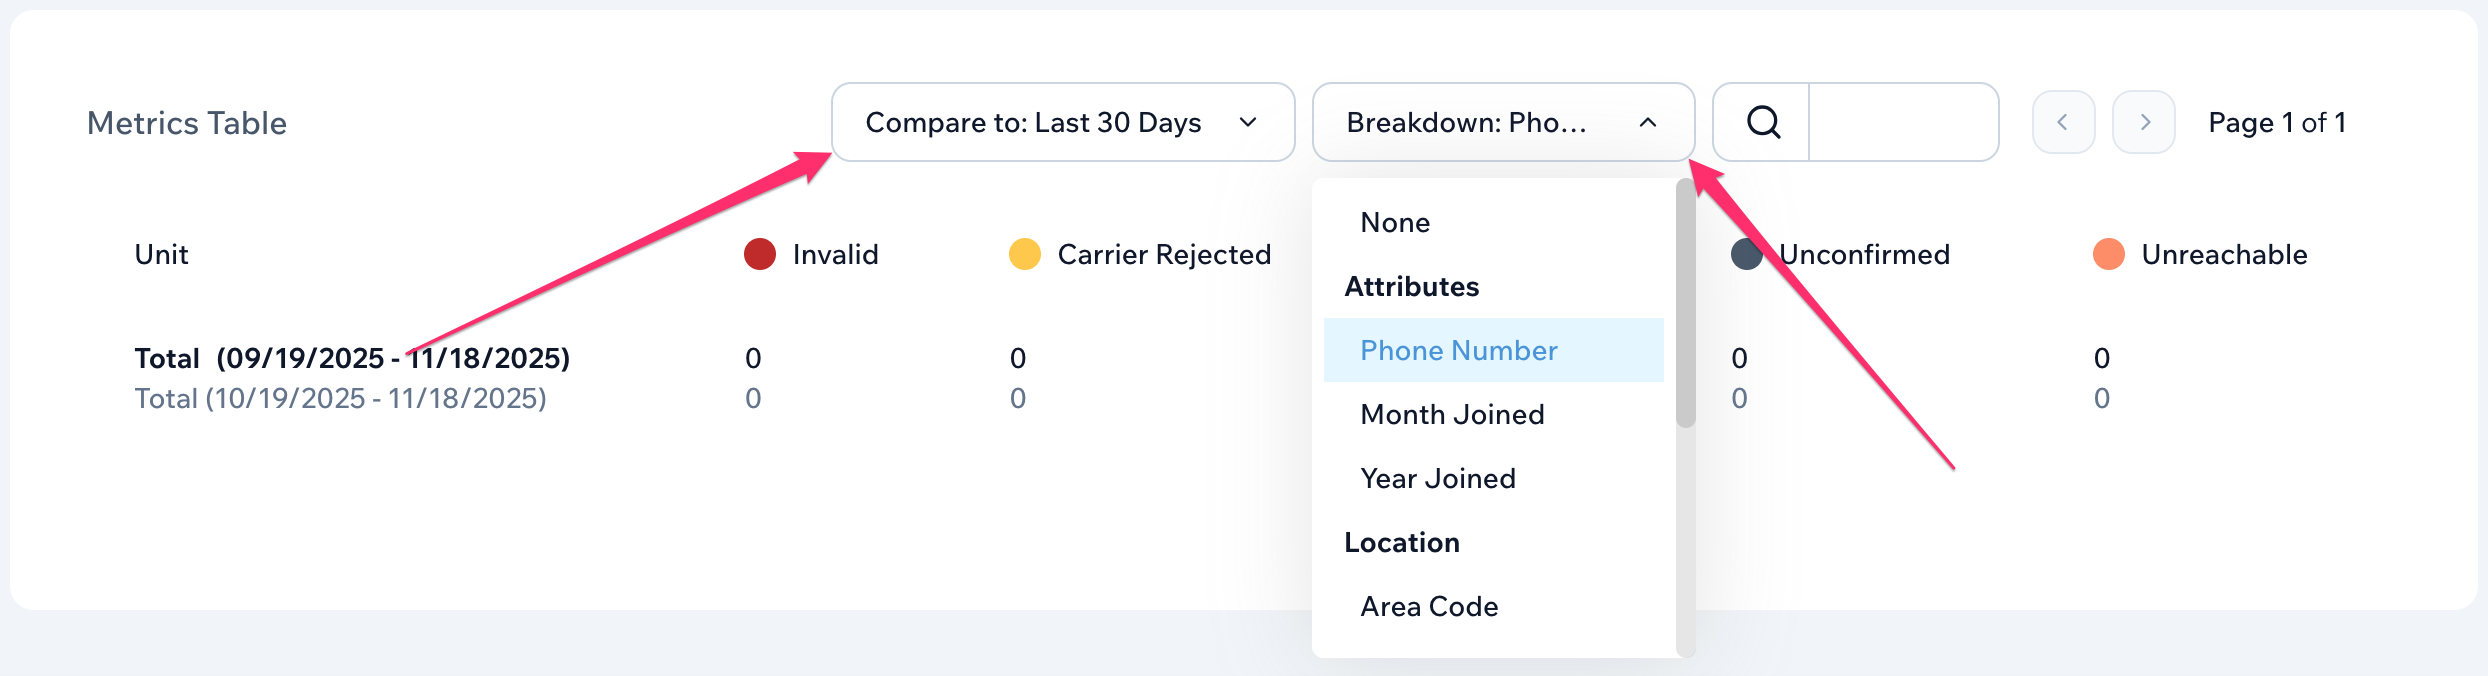2488x676 pixels.
Task: Go to next page arrow
Action: point(2144,122)
